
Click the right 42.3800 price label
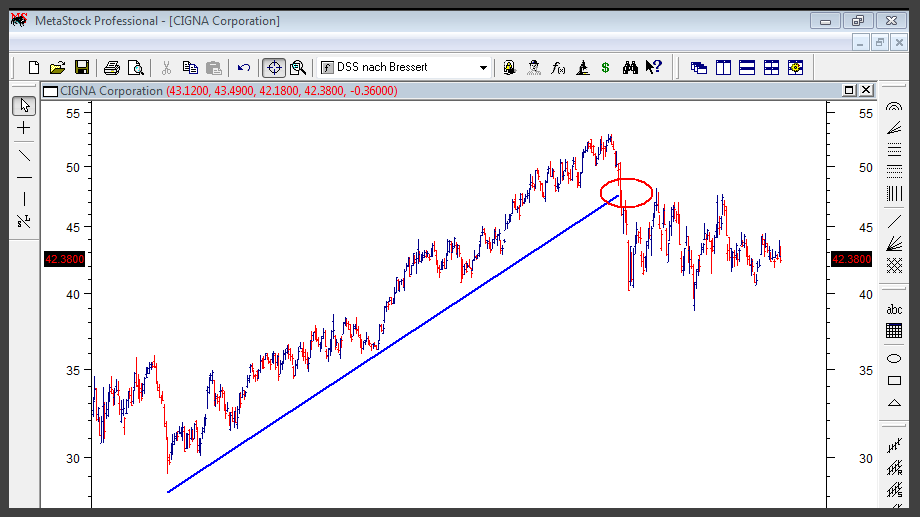click(x=851, y=259)
